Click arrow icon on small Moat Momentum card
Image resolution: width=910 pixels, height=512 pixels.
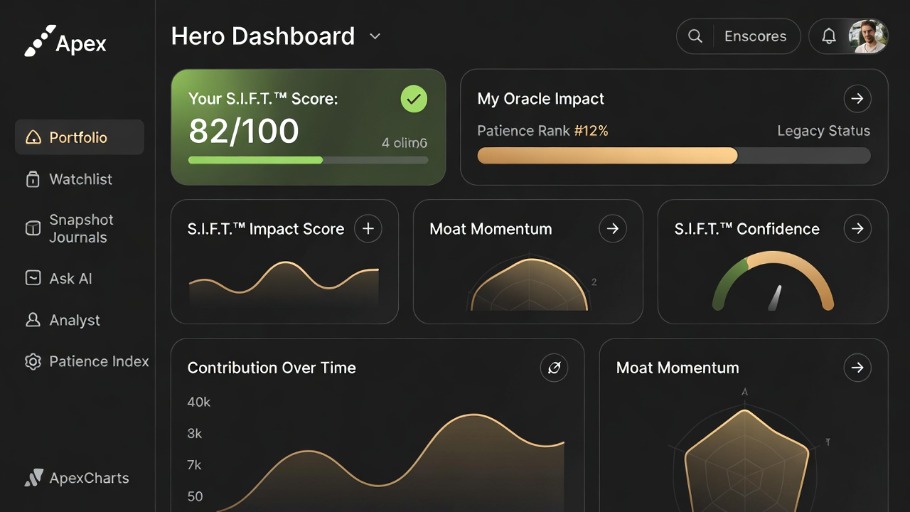(x=613, y=229)
